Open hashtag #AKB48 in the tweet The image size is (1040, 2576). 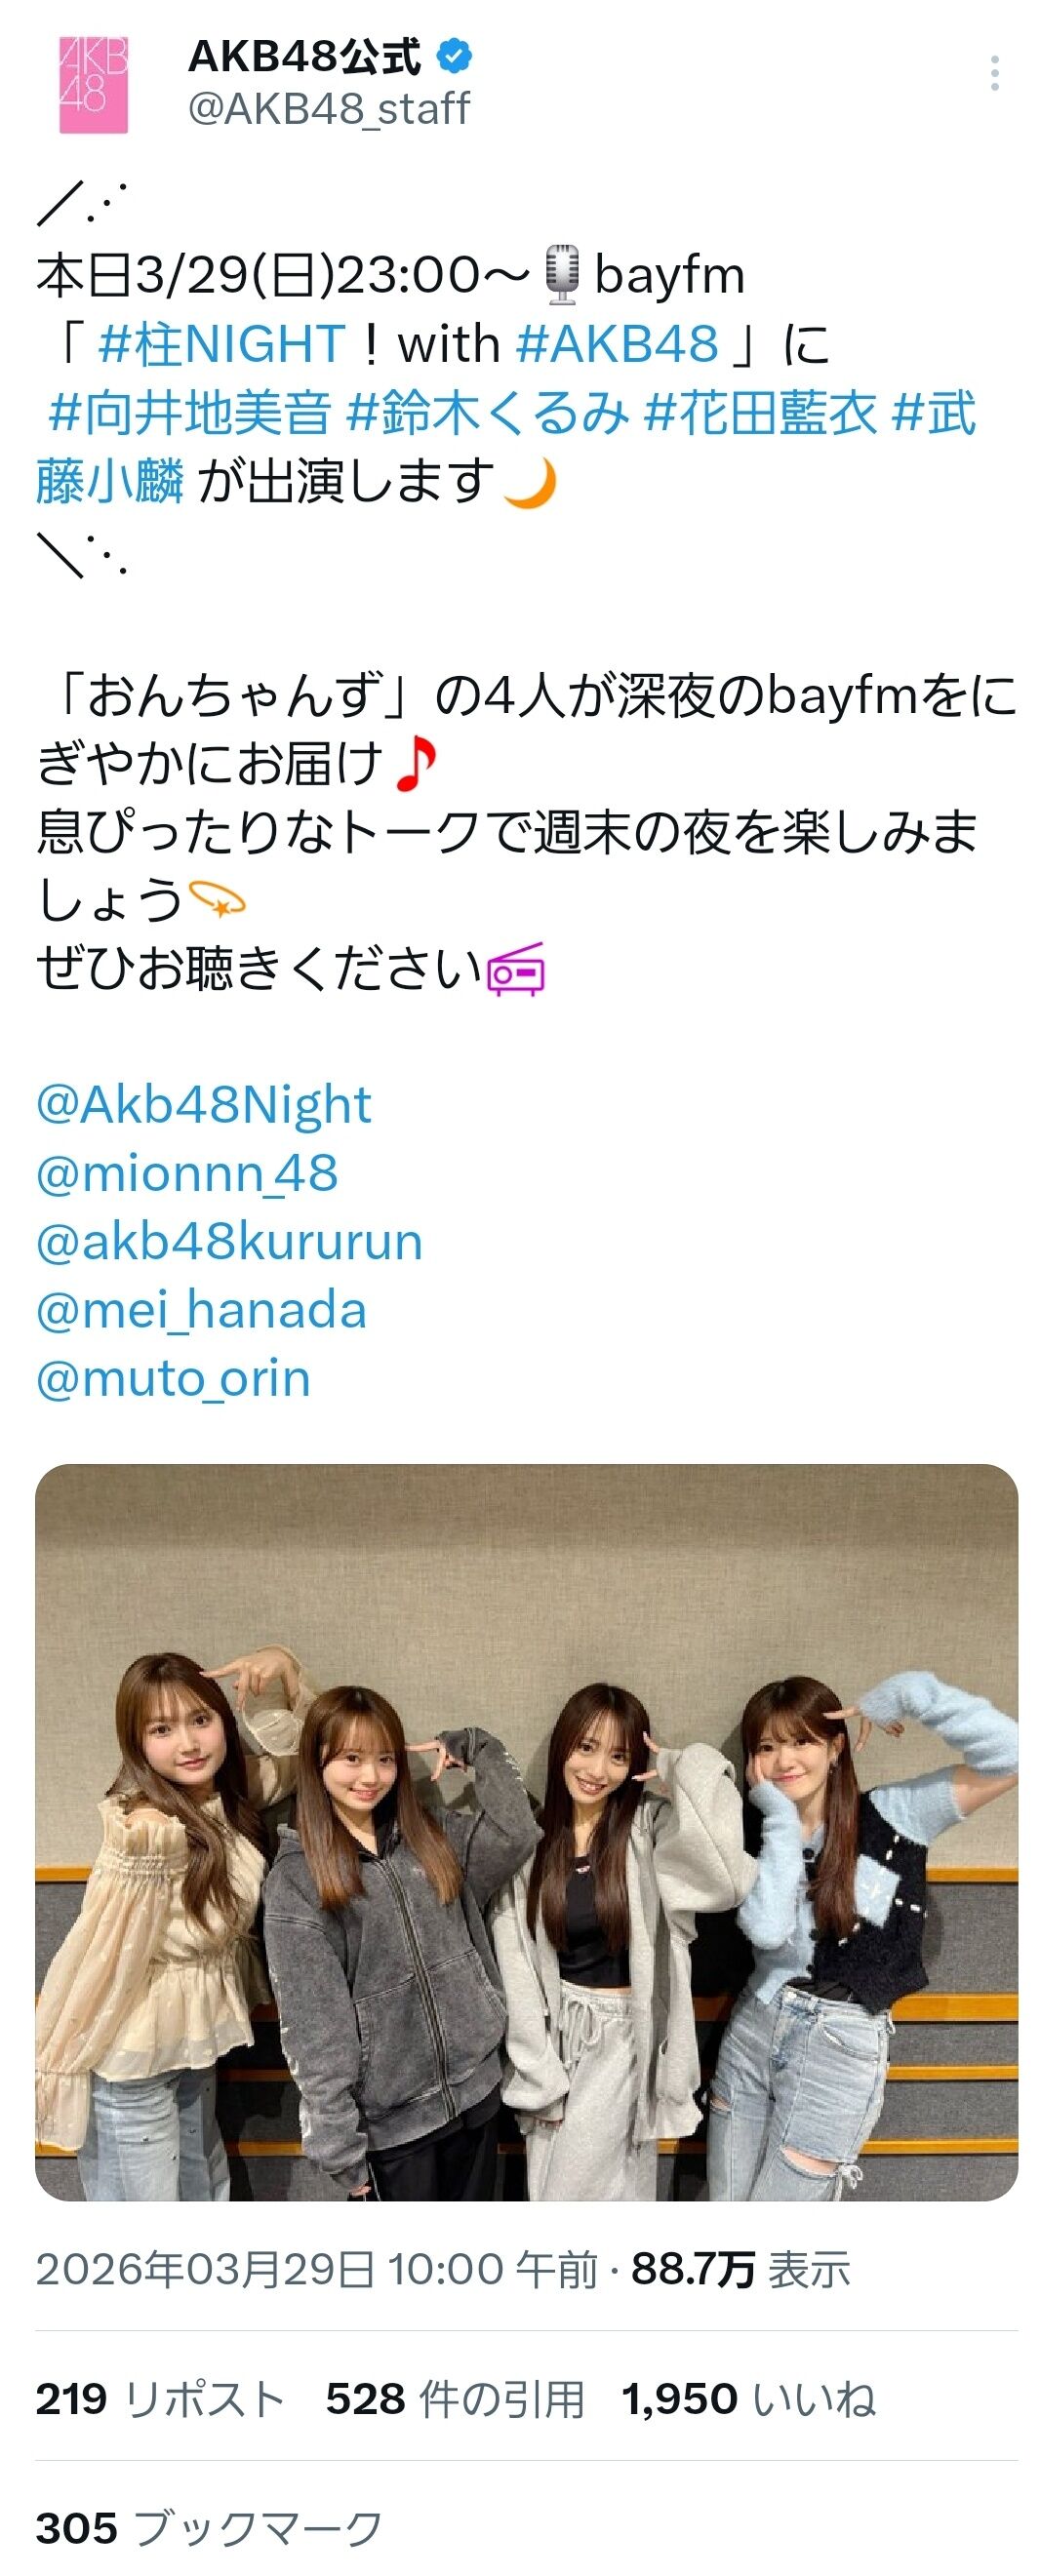618,344
